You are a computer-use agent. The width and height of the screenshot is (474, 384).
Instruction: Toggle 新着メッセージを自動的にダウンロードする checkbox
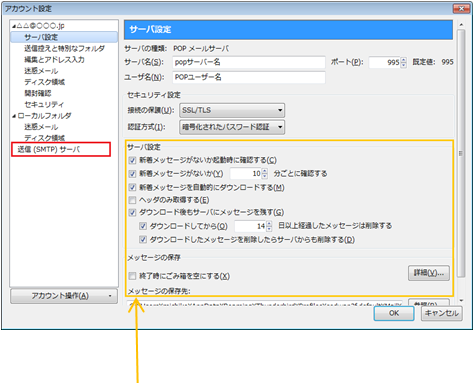coord(133,187)
